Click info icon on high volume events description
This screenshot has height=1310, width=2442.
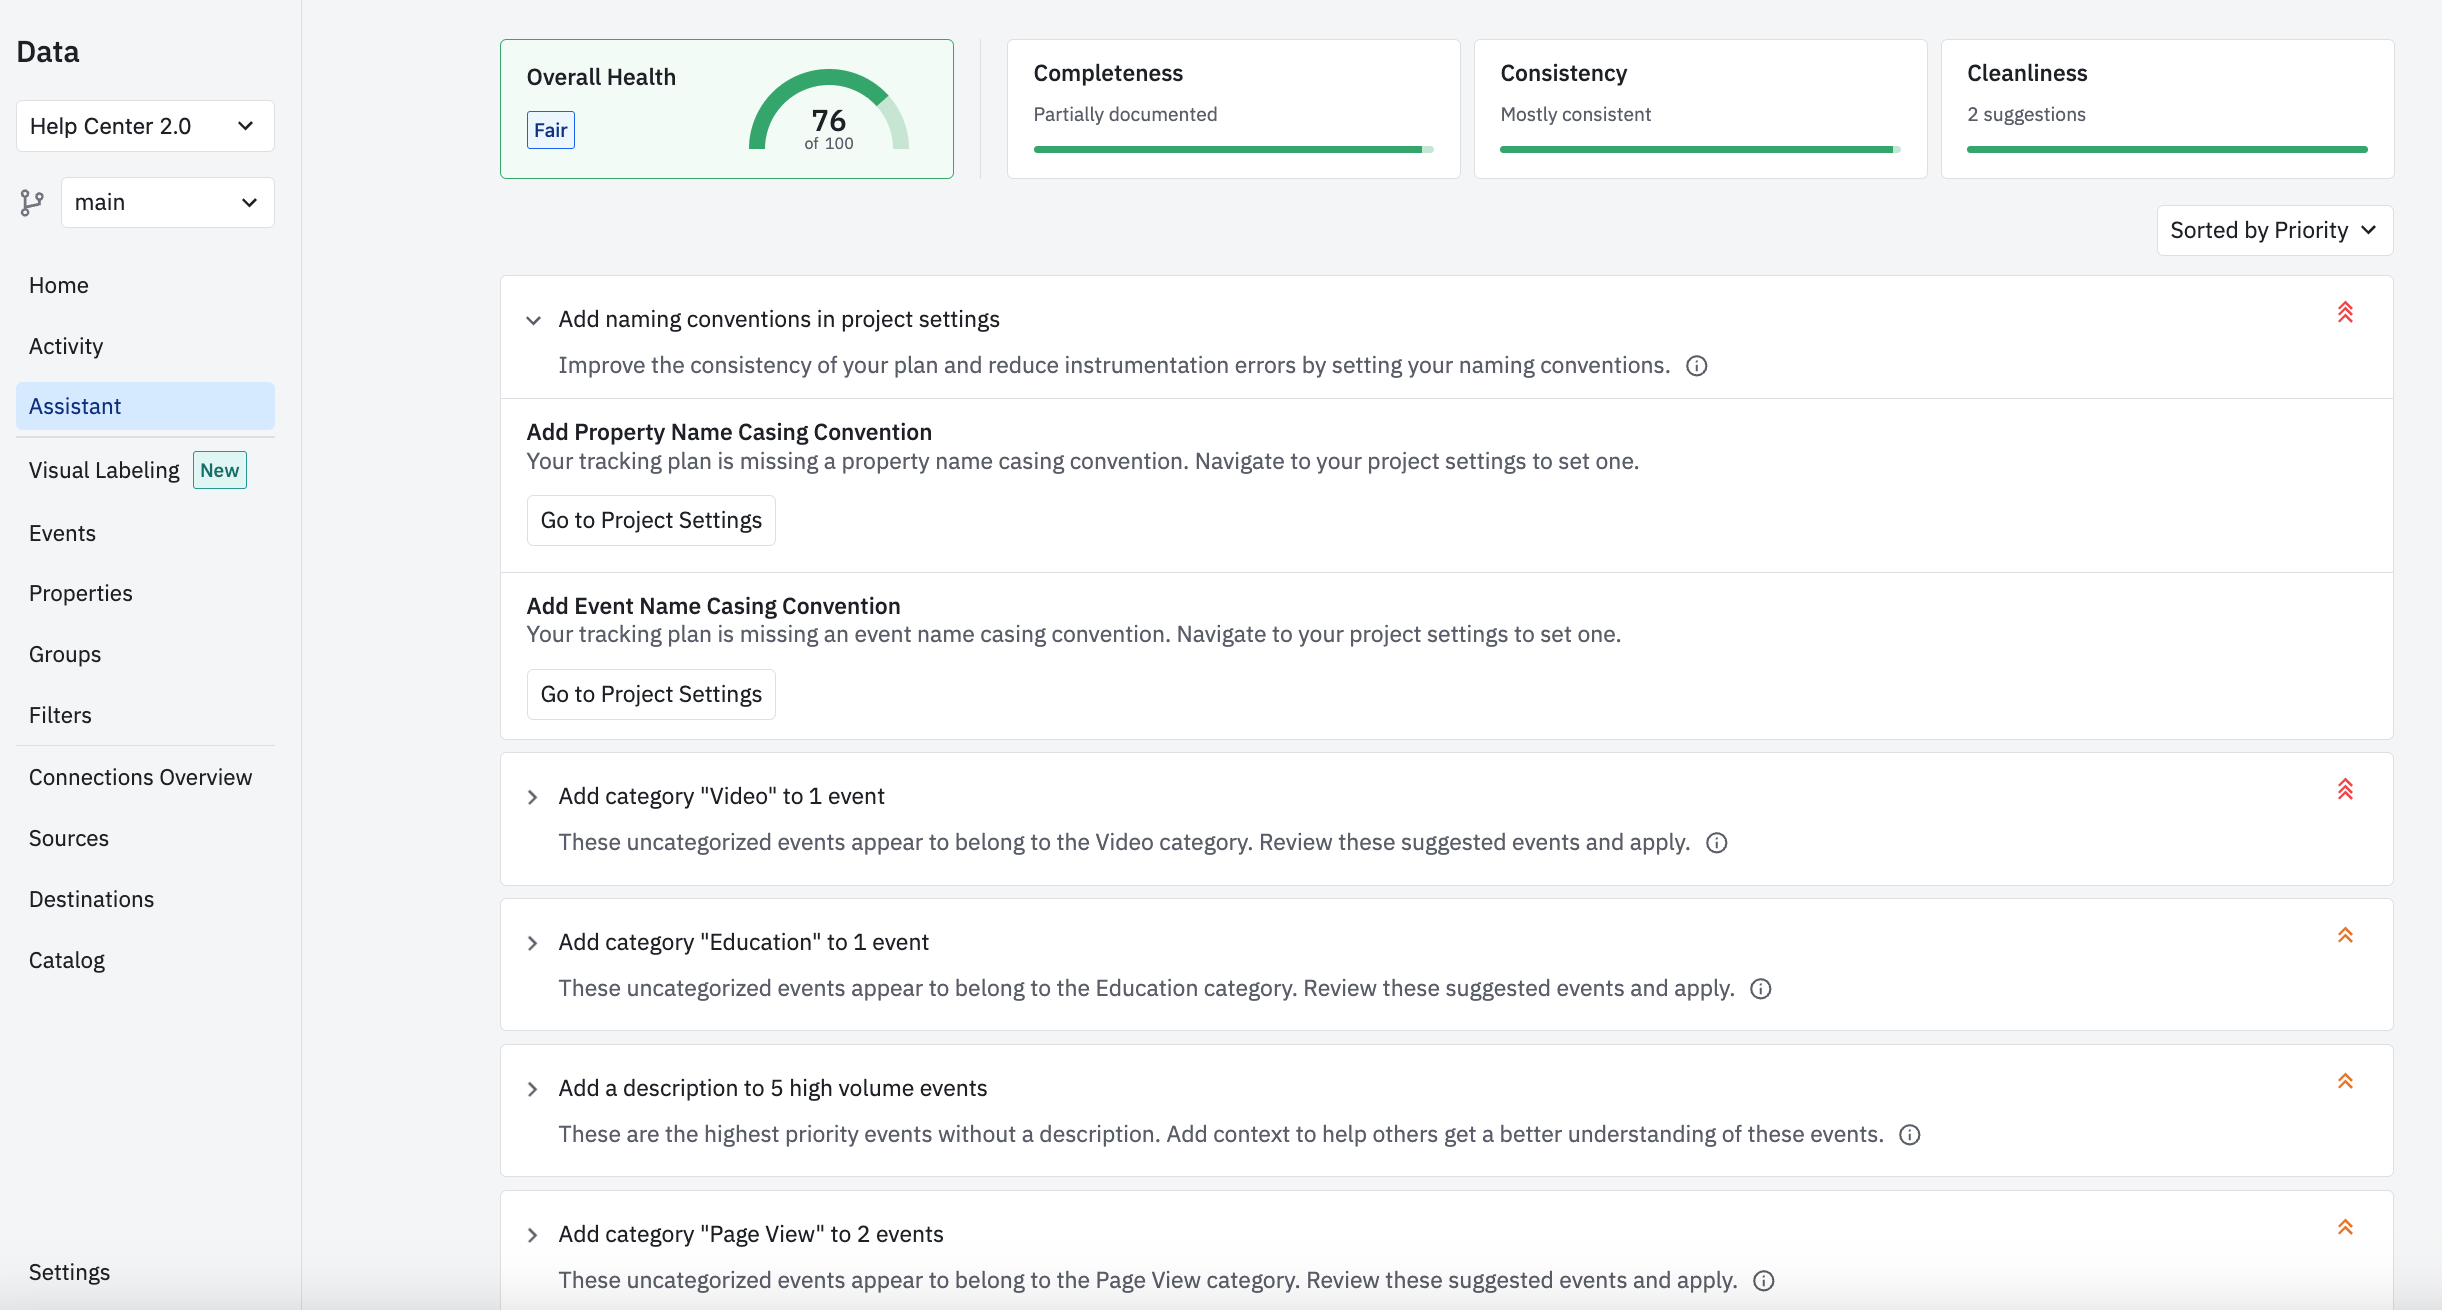[1909, 1135]
